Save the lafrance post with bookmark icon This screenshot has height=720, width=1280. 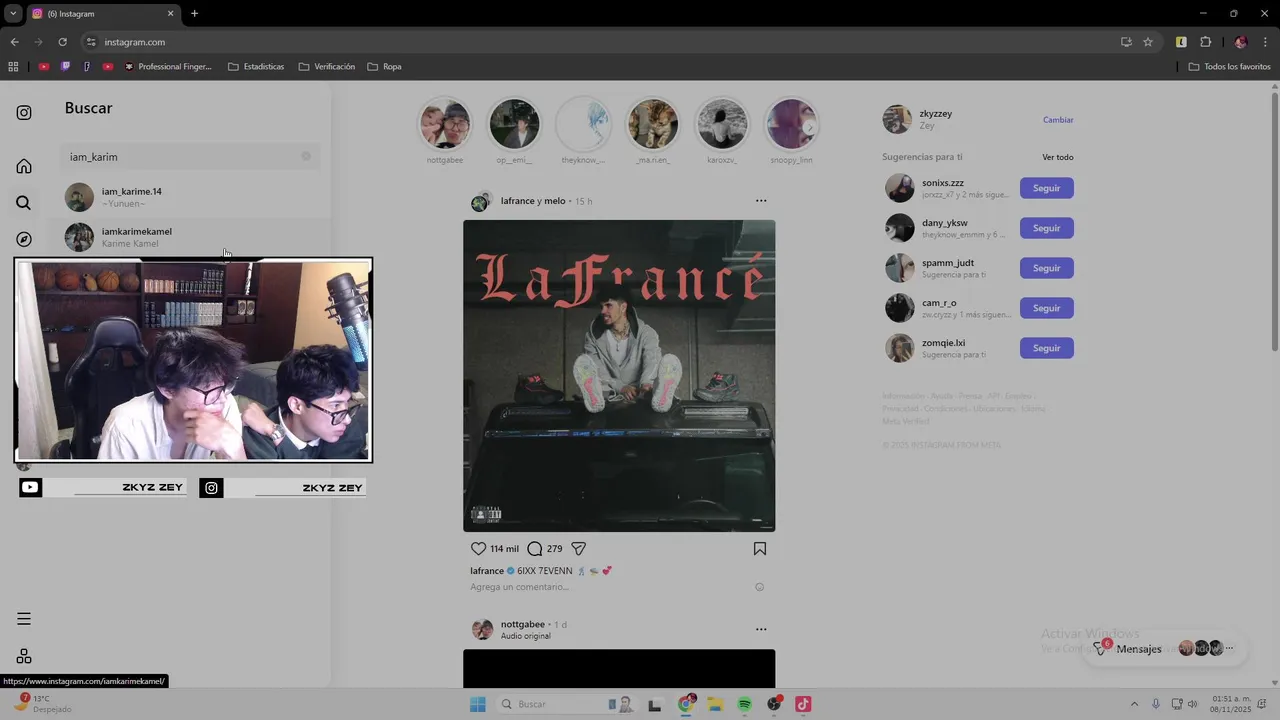point(760,548)
